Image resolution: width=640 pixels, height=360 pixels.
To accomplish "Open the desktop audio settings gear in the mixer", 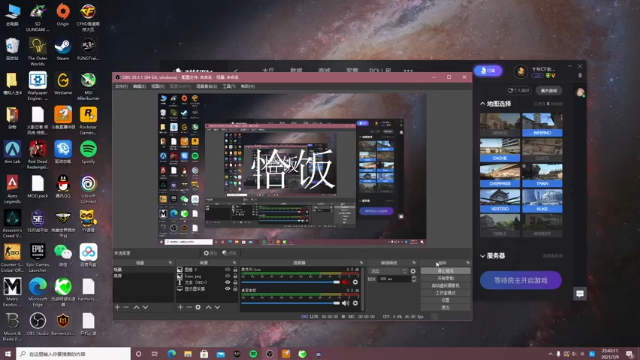I will (x=355, y=303).
